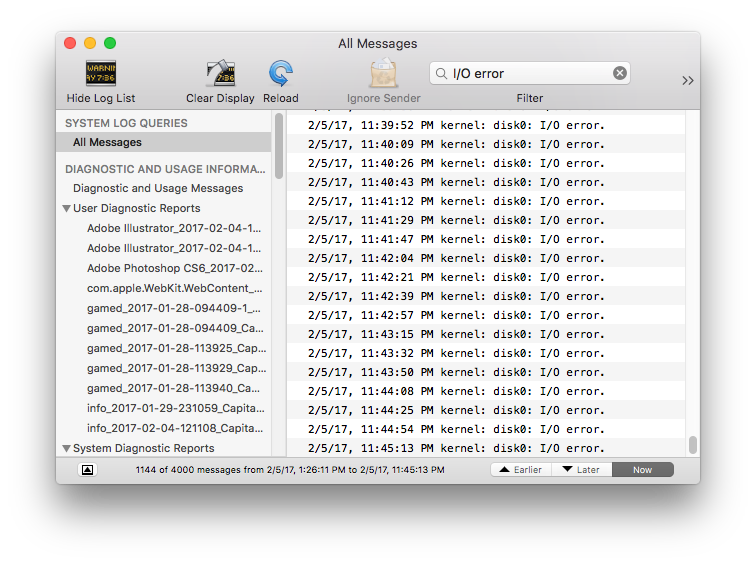Viewport: 756px width, 564px height.
Task: Click the 1144 of 4000 messages status text
Action: click(x=290, y=470)
